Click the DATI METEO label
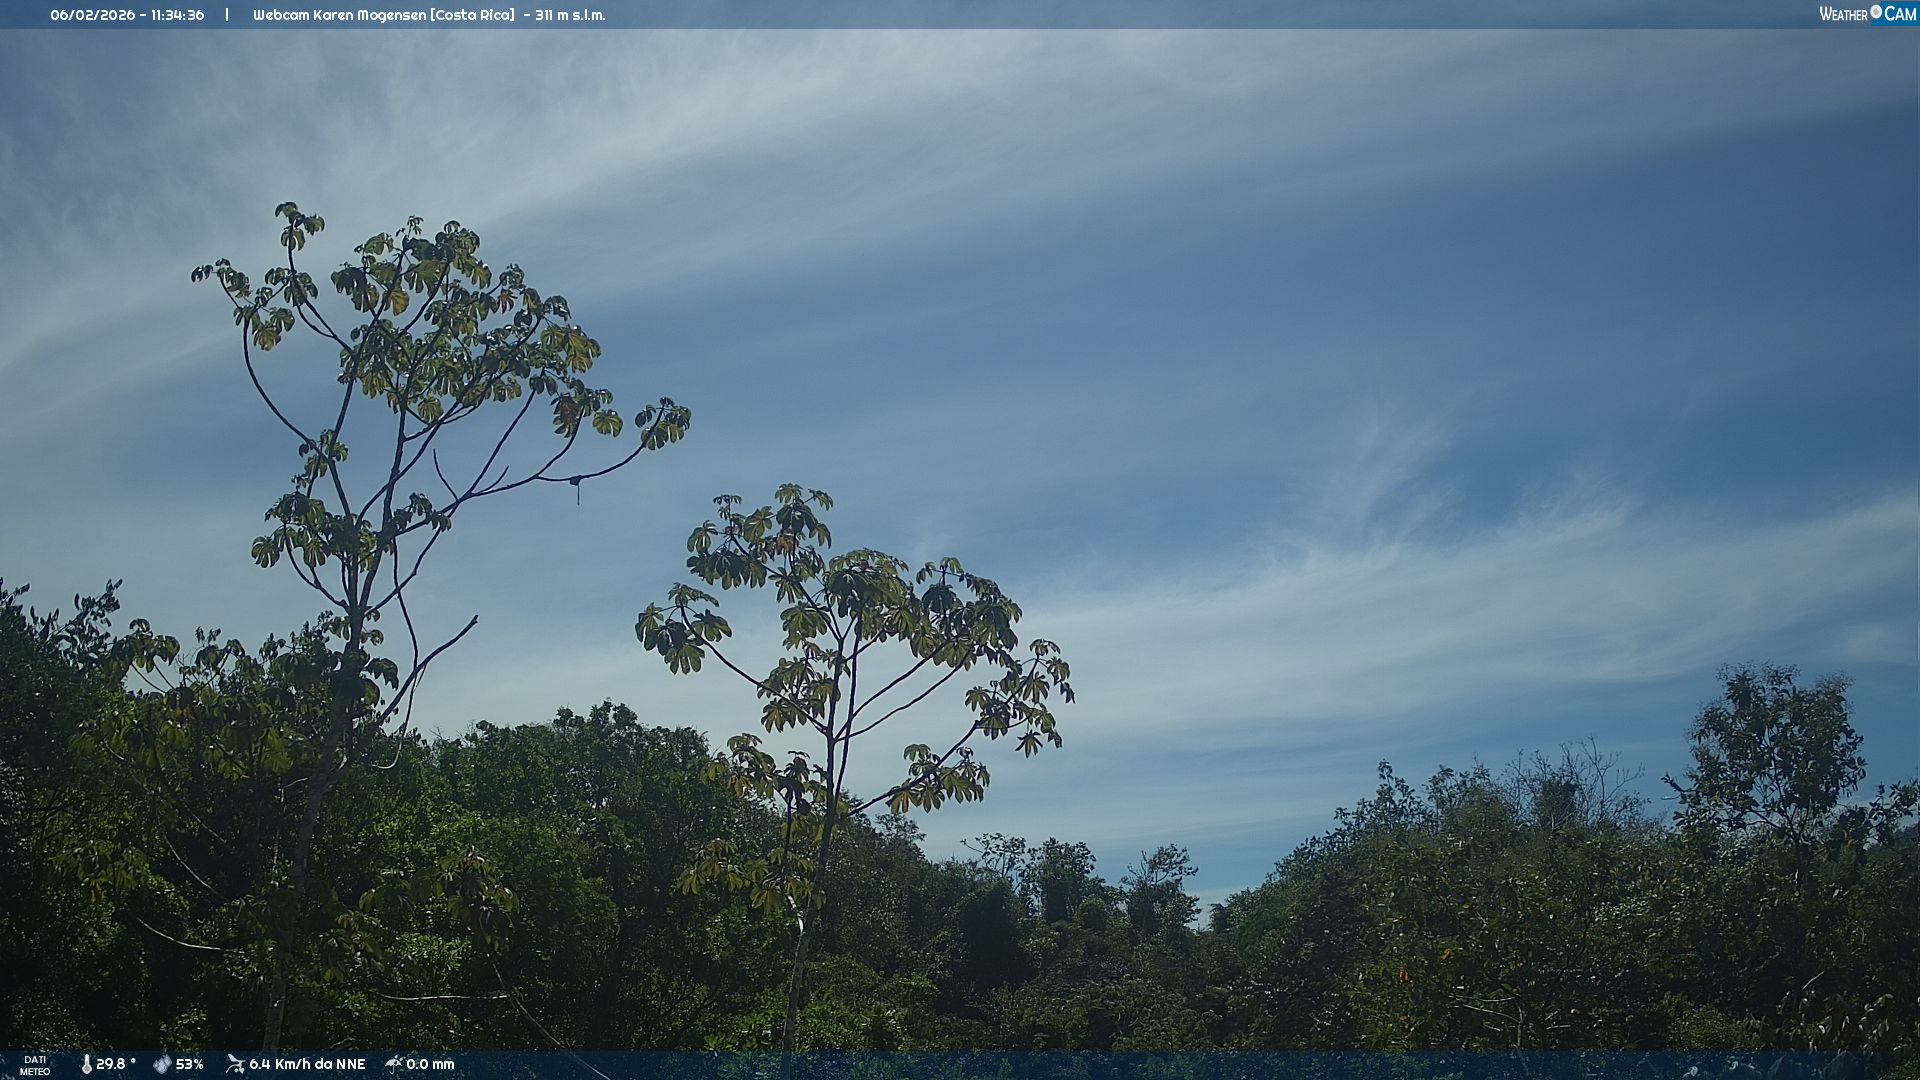 click(35, 1065)
